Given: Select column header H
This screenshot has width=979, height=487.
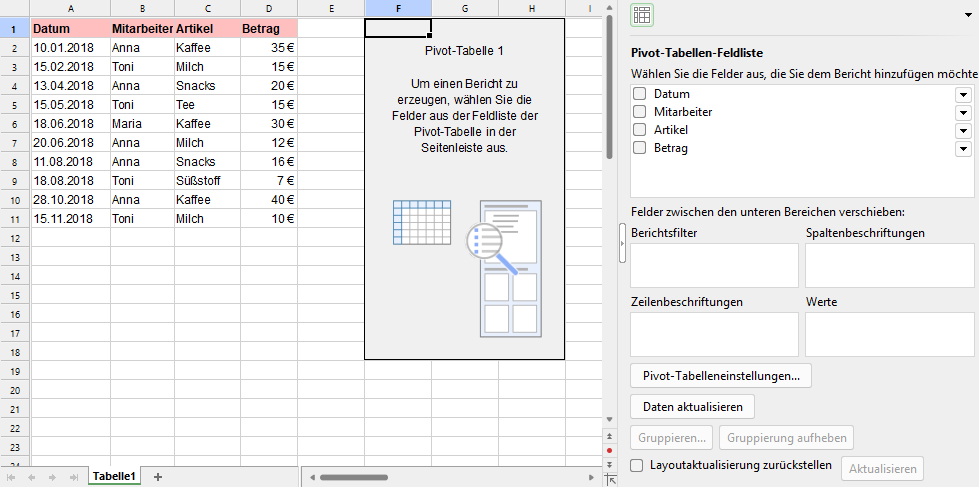Looking at the screenshot, I should coord(532,8).
